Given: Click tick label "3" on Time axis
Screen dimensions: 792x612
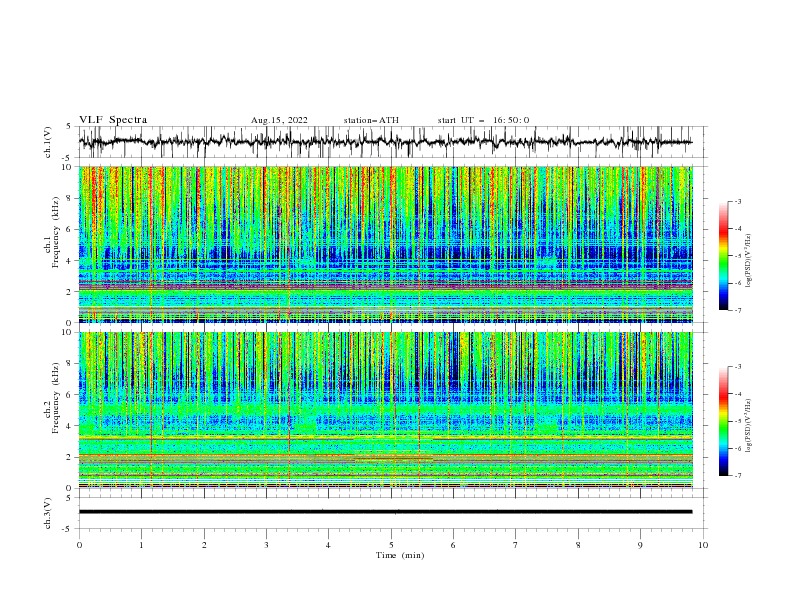Looking at the screenshot, I should click(266, 545).
